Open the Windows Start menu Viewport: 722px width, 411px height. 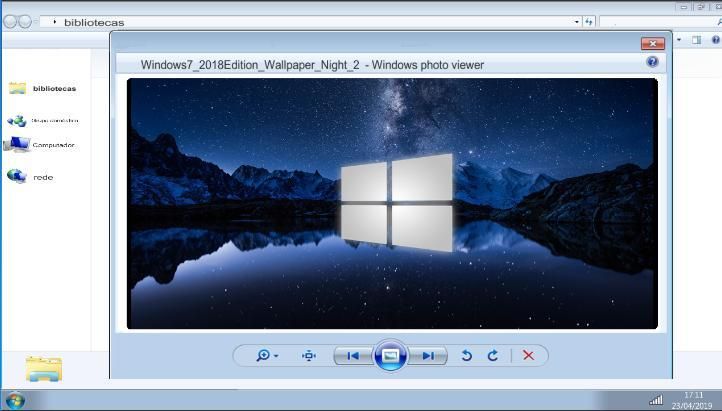click(14, 400)
